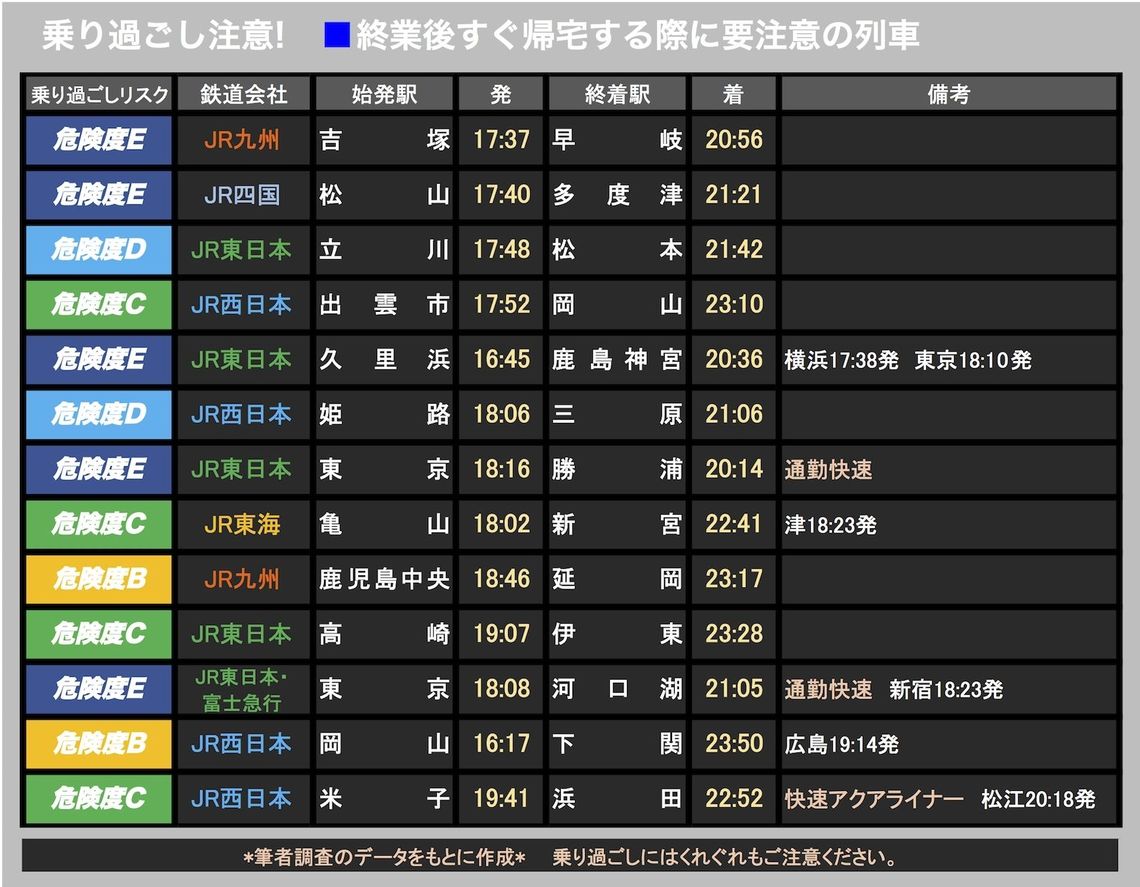This screenshot has width=1140, height=887.
Task: Select 通勤快速 in the 勝浦 row
Action: [x=828, y=470]
